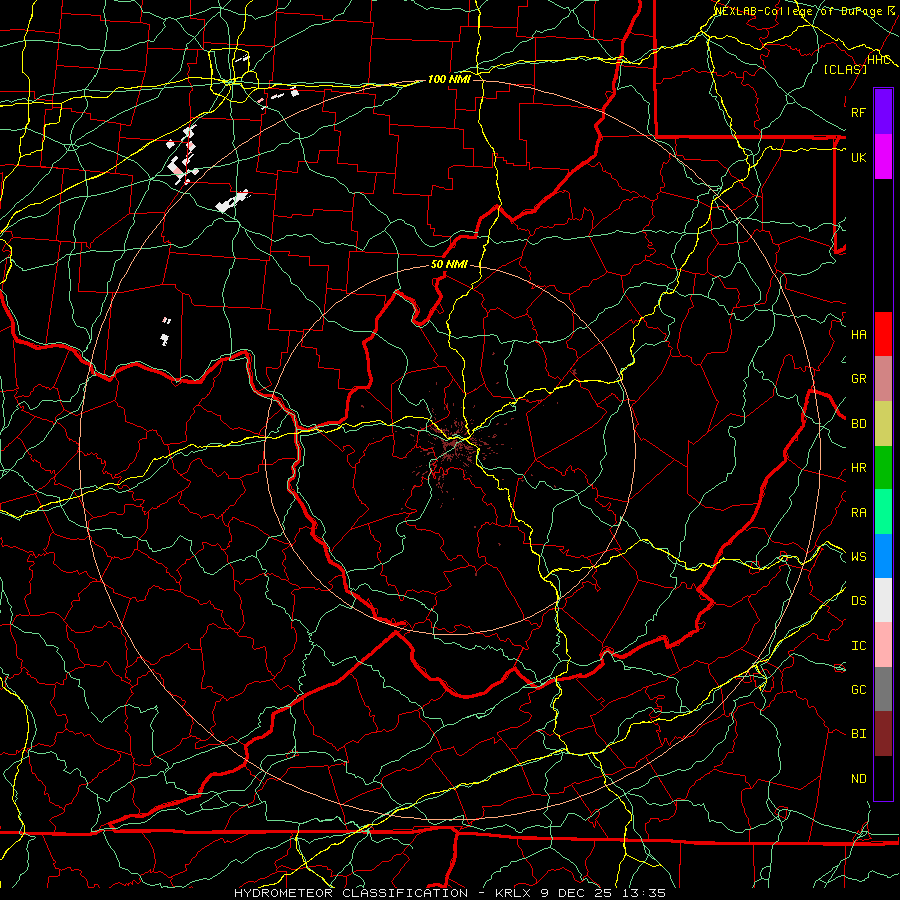Viewport: 900px width, 900px height.
Task: Click the IC legend label
Action: (859, 646)
